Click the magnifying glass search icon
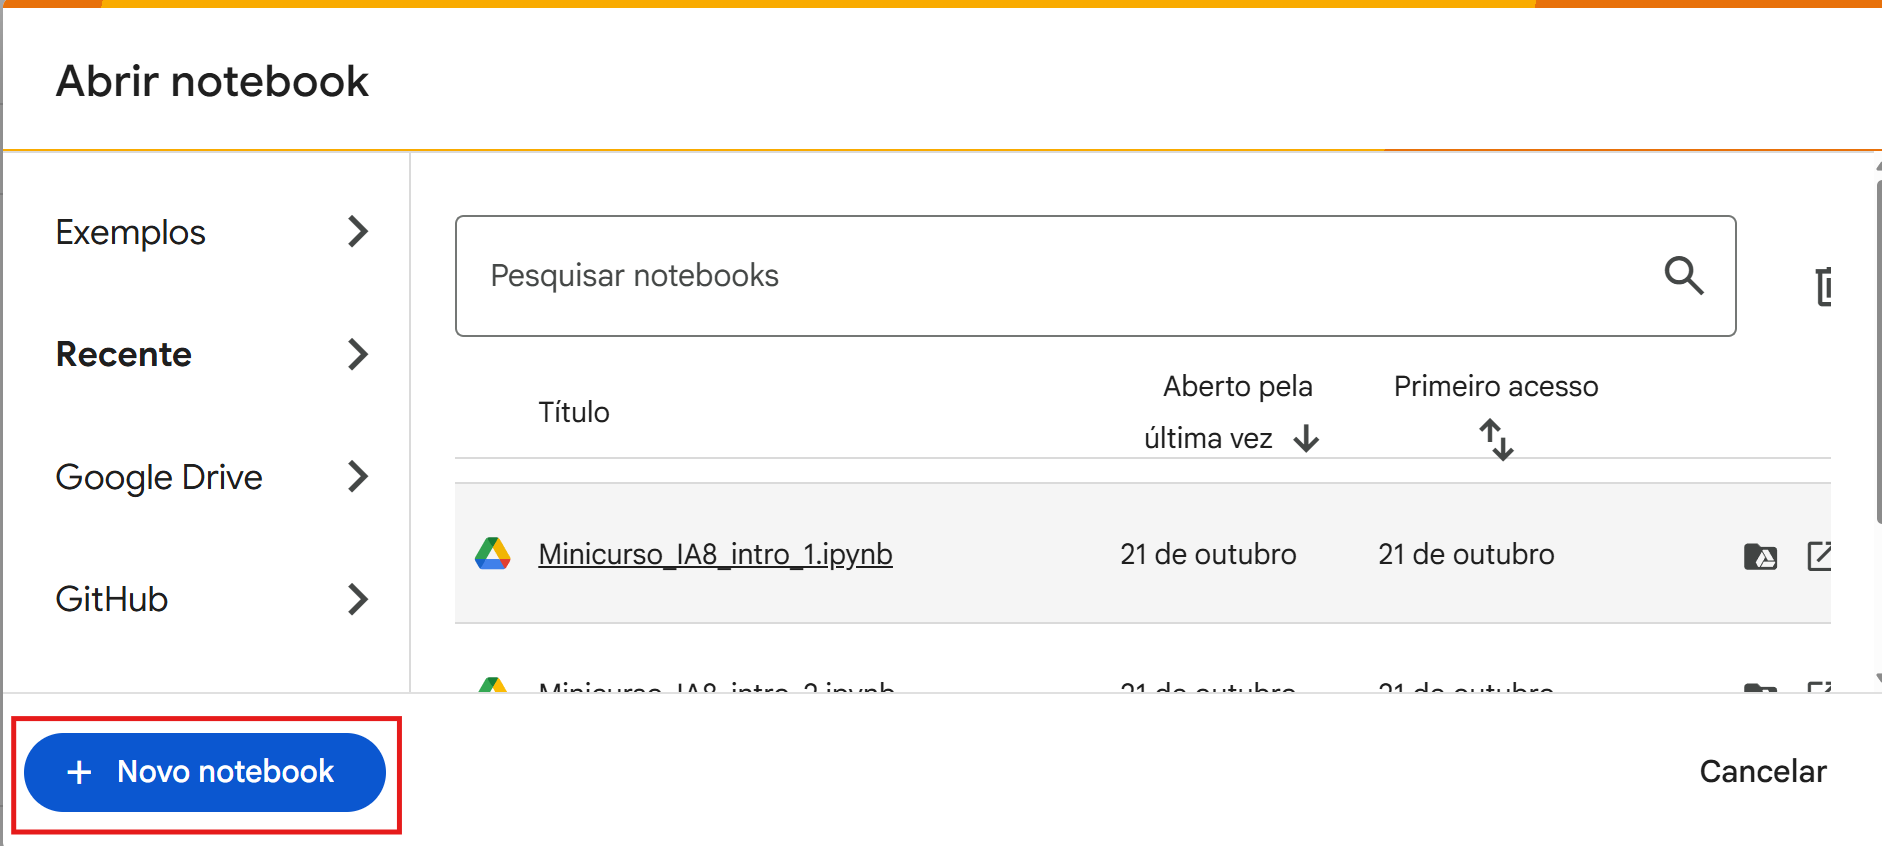1882x846 pixels. pyautogui.click(x=1684, y=275)
